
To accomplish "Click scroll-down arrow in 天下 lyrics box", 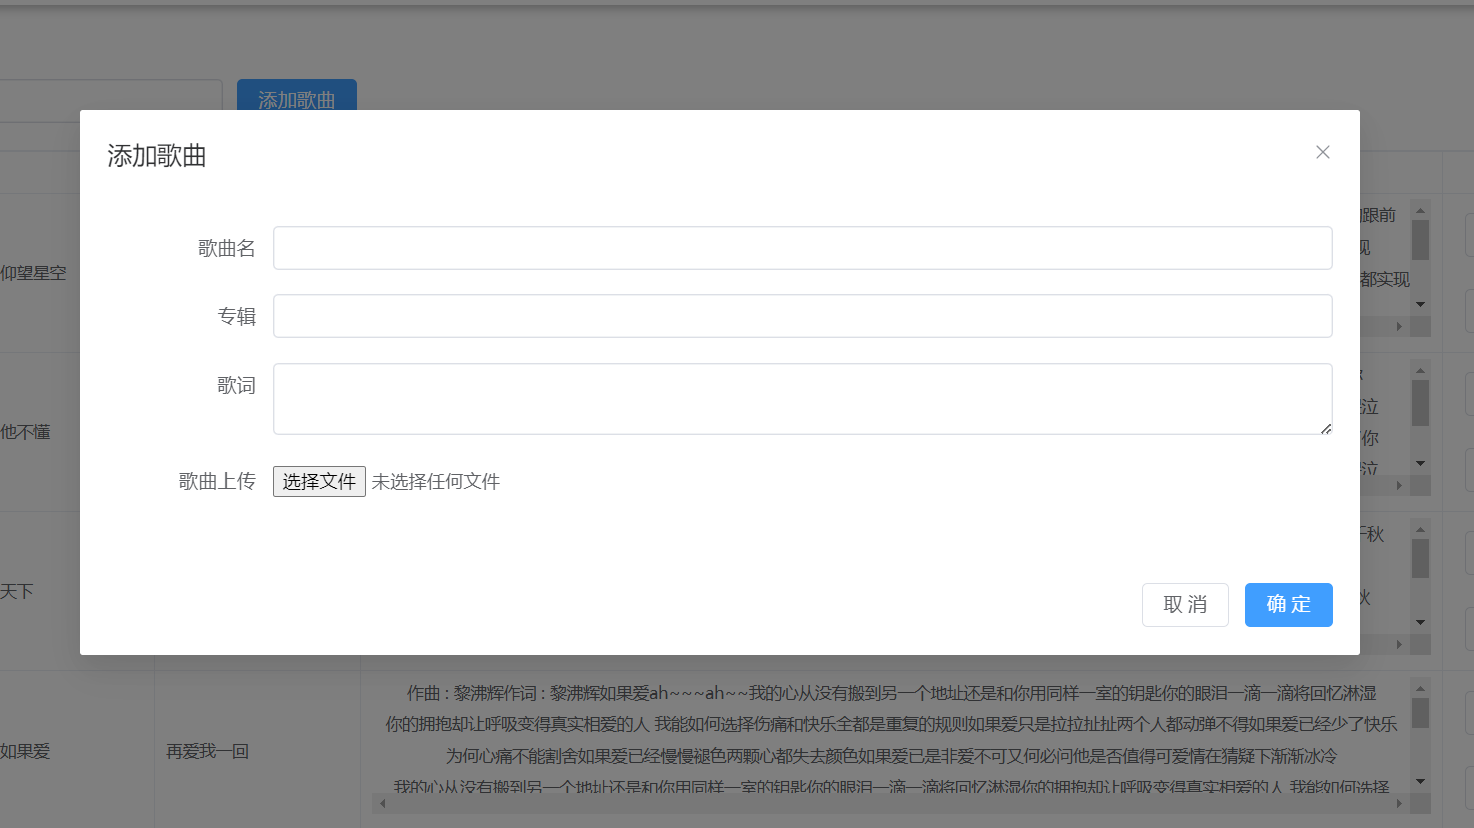I will click(1420, 623).
